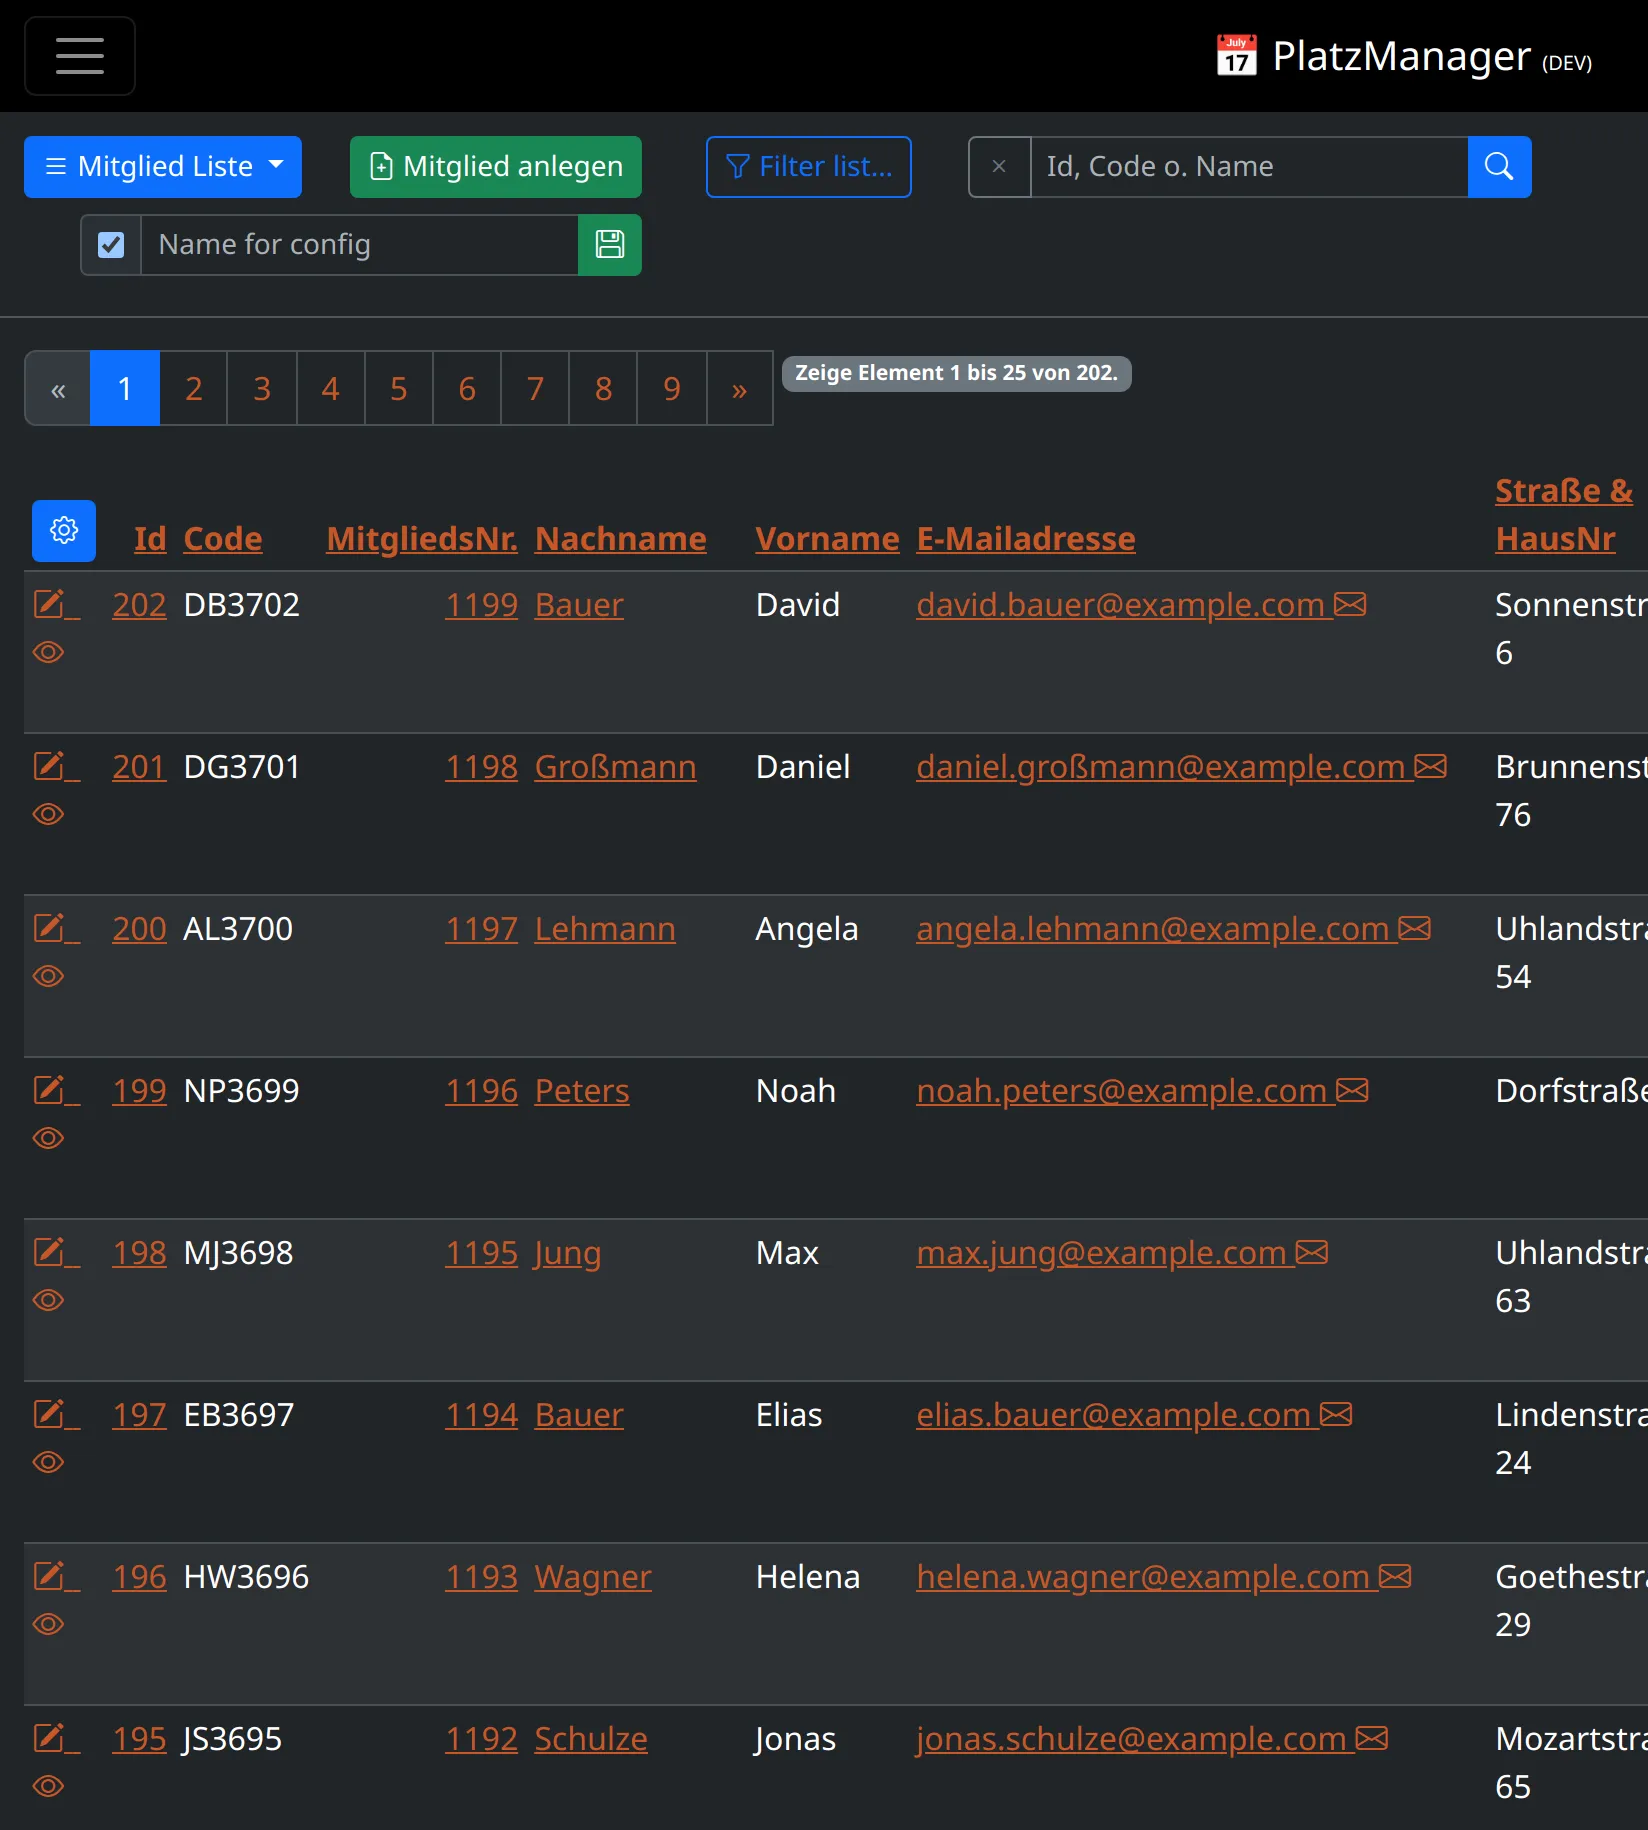View member 196 details via eye icon
Image resolution: width=1648 pixels, height=1830 pixels.
point(48,1624)
